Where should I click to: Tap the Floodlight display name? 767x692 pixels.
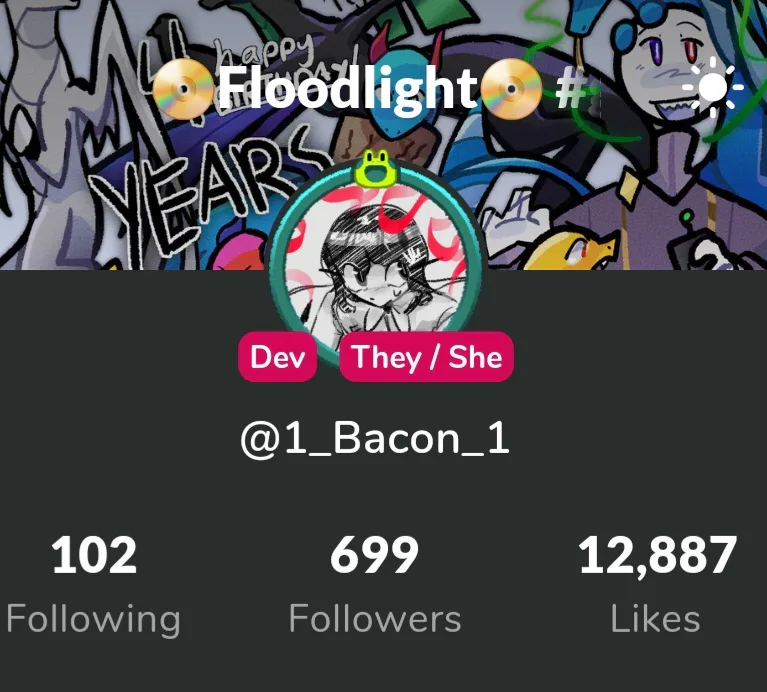[347, 88]
